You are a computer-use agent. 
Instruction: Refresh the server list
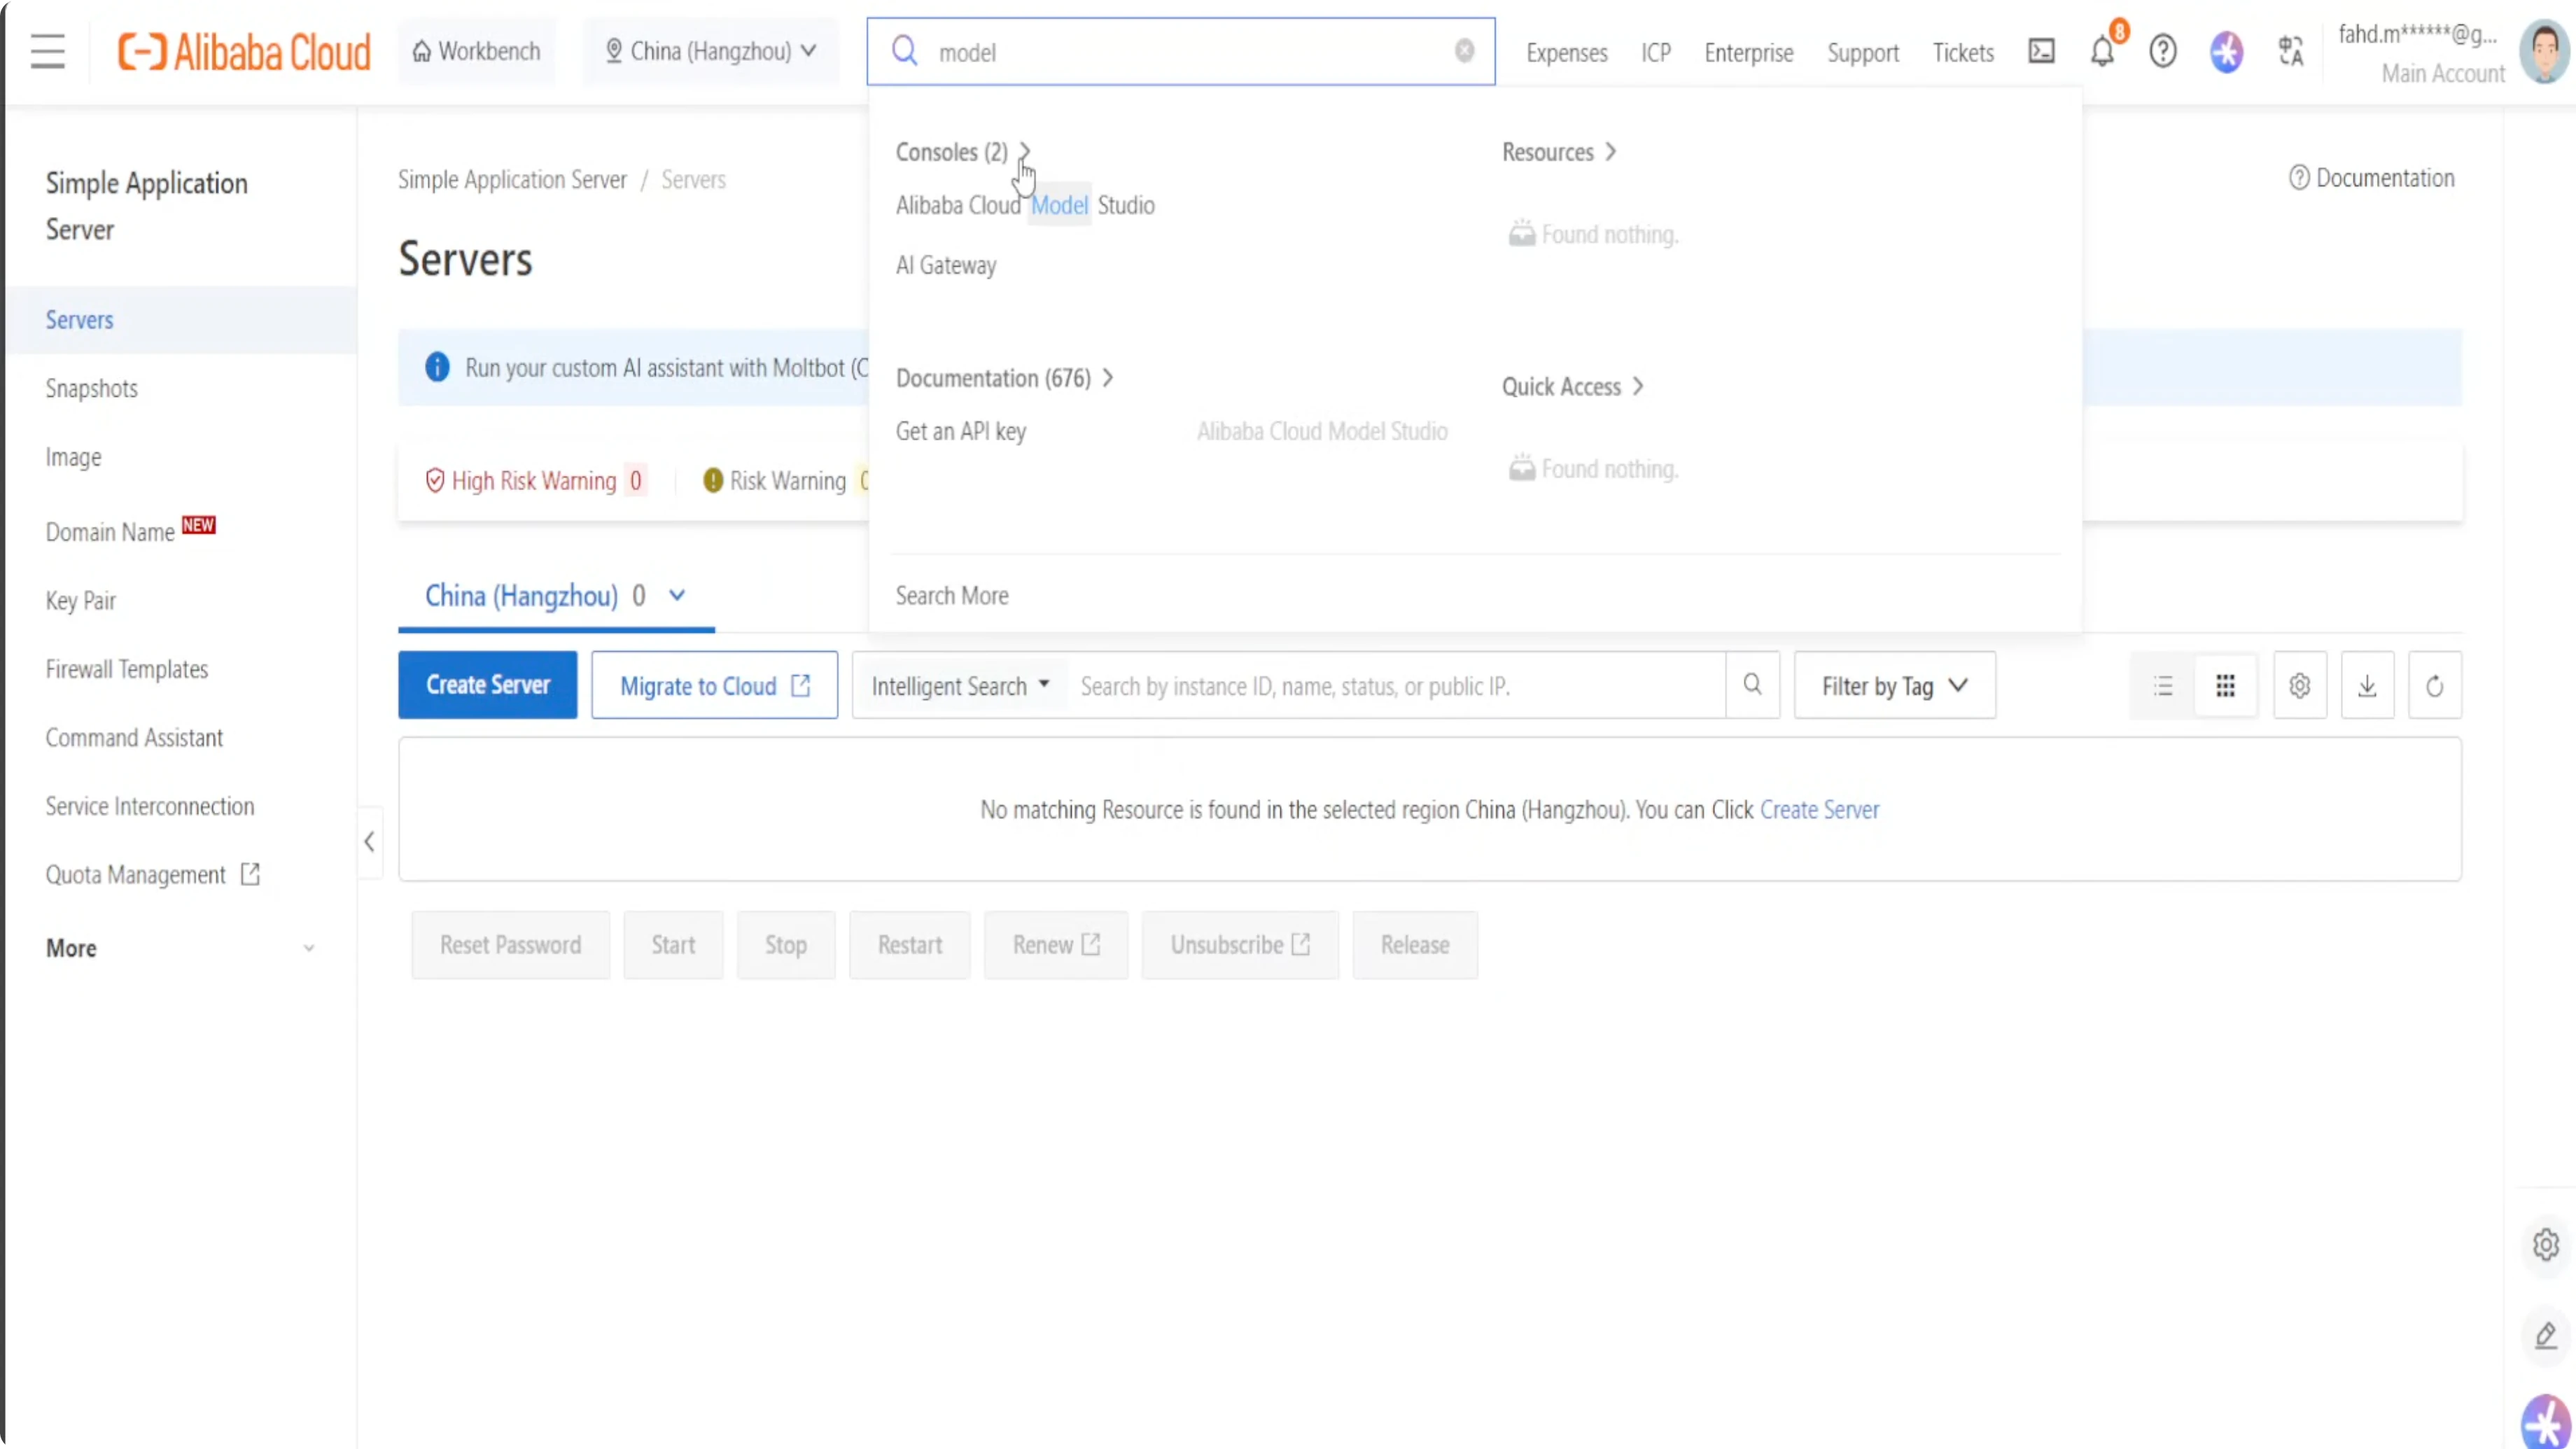2434,686
